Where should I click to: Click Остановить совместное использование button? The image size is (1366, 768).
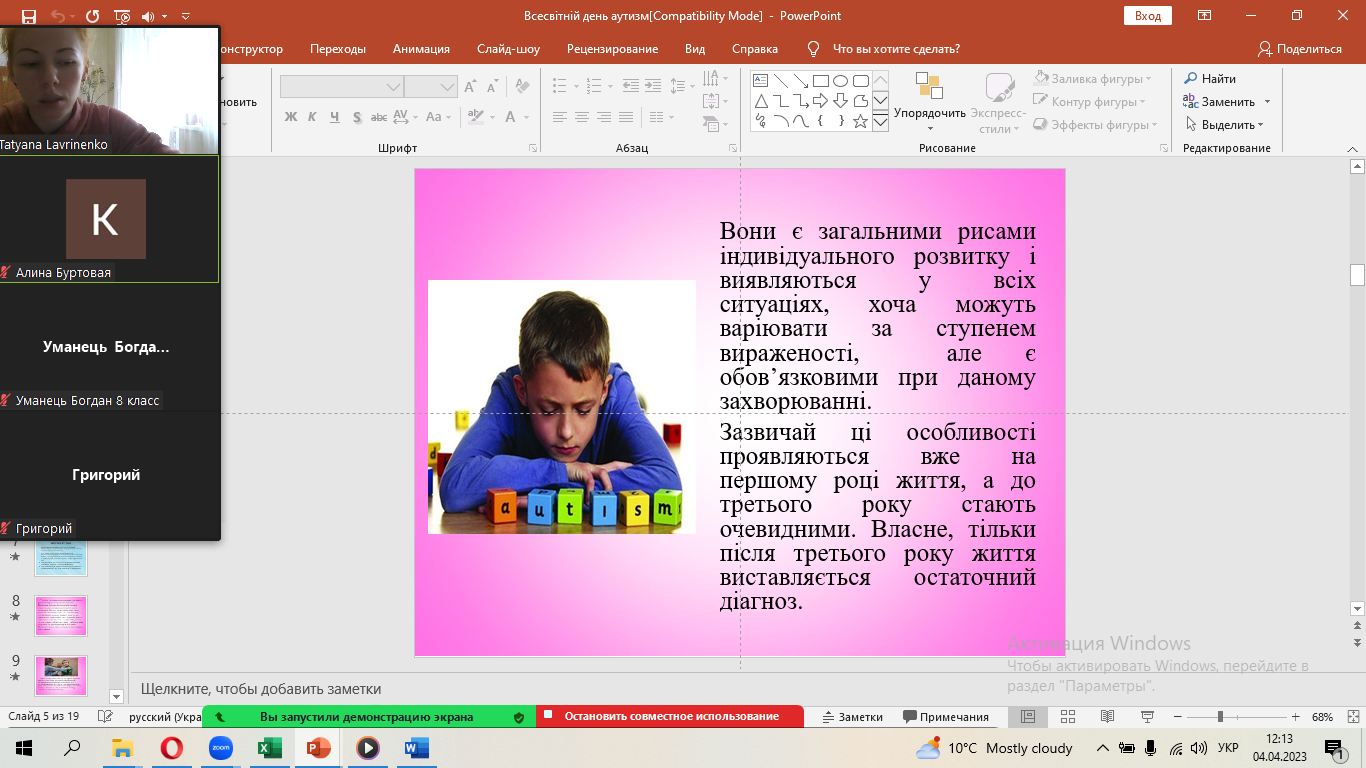[670, 717]
